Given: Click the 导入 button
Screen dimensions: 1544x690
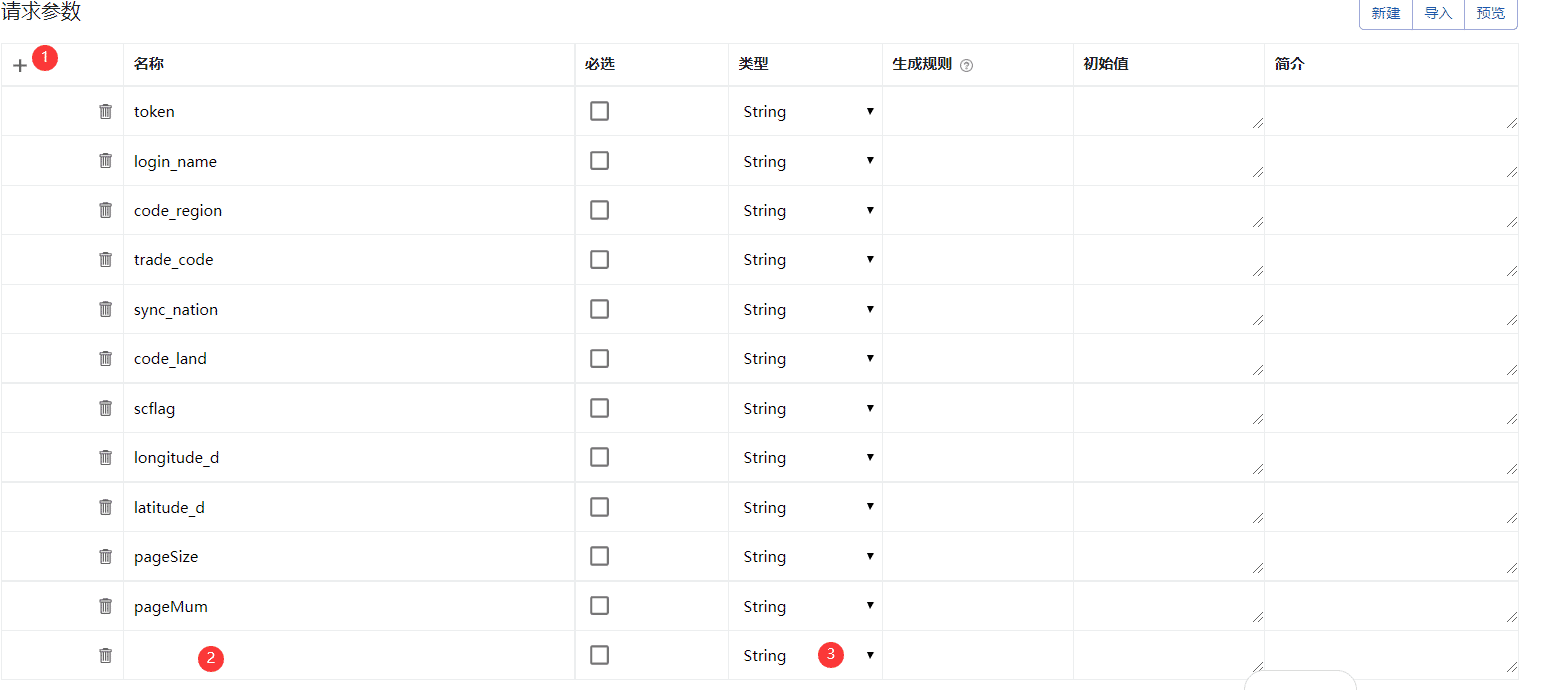Looking at the screenshot, I should [1438, 14].
